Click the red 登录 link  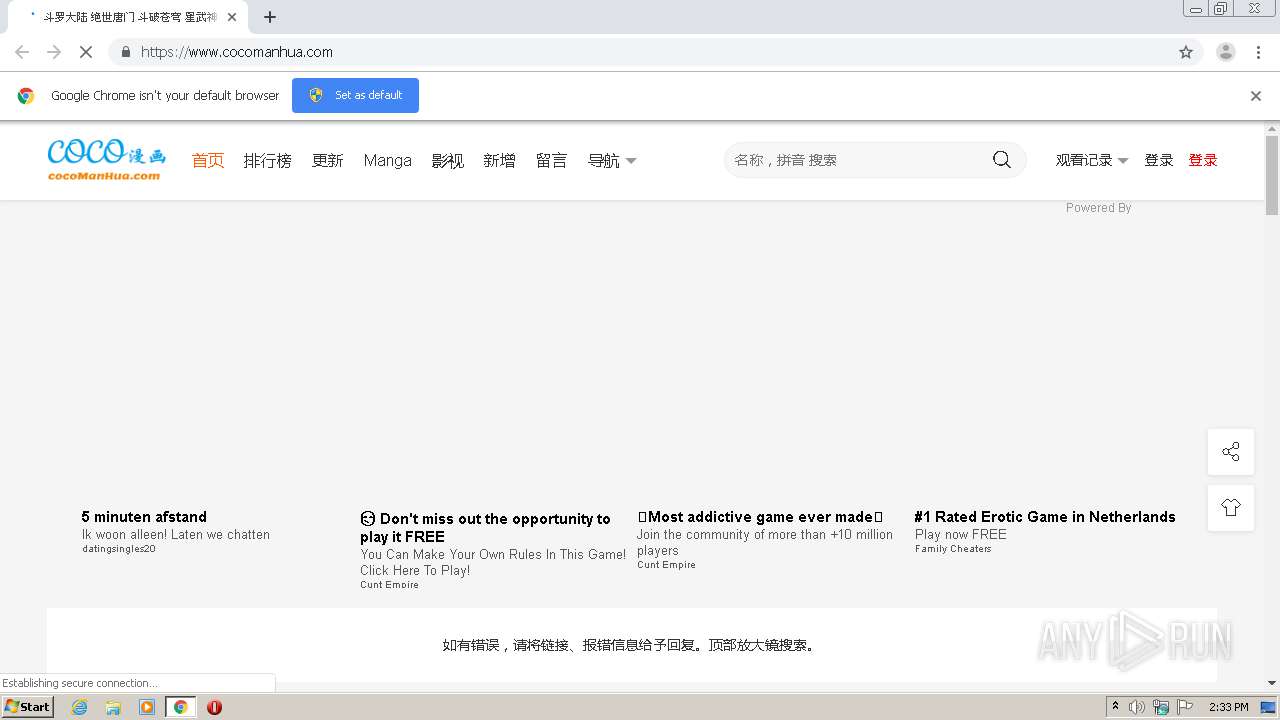[x=1203, y=160]
